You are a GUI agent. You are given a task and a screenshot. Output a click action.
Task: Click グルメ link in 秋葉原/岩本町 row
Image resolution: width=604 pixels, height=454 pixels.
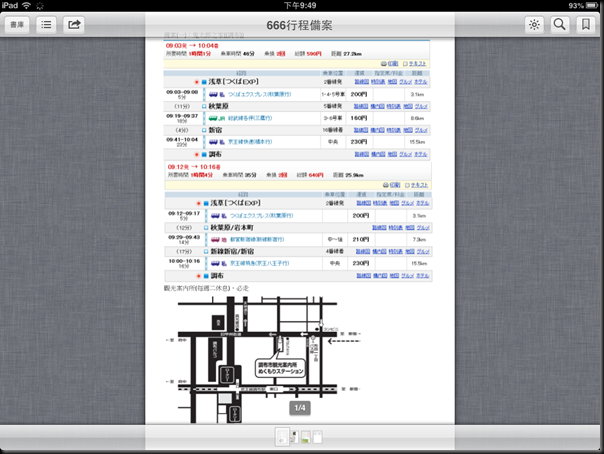[x=423, y=228]
